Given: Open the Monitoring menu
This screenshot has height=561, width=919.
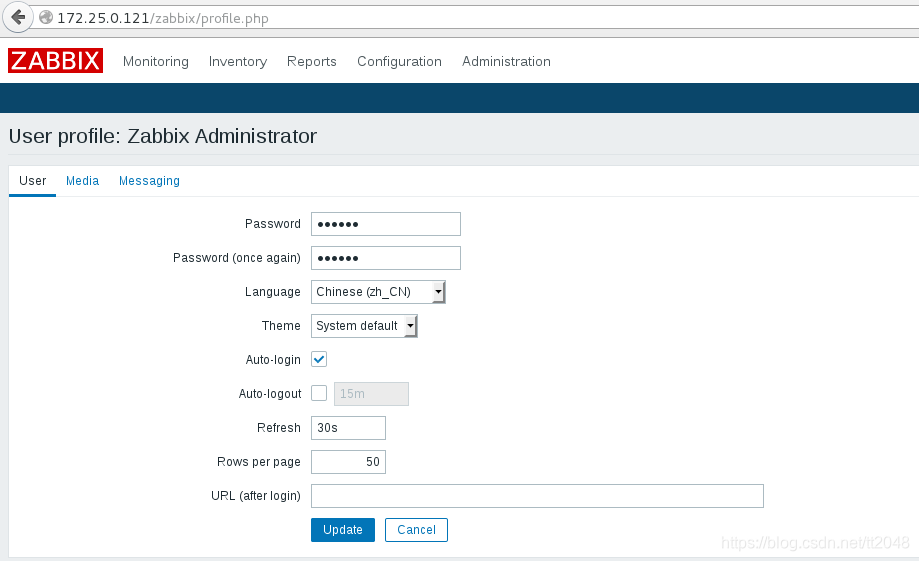Looking at the screenshot, I should [x=156, y=62].
